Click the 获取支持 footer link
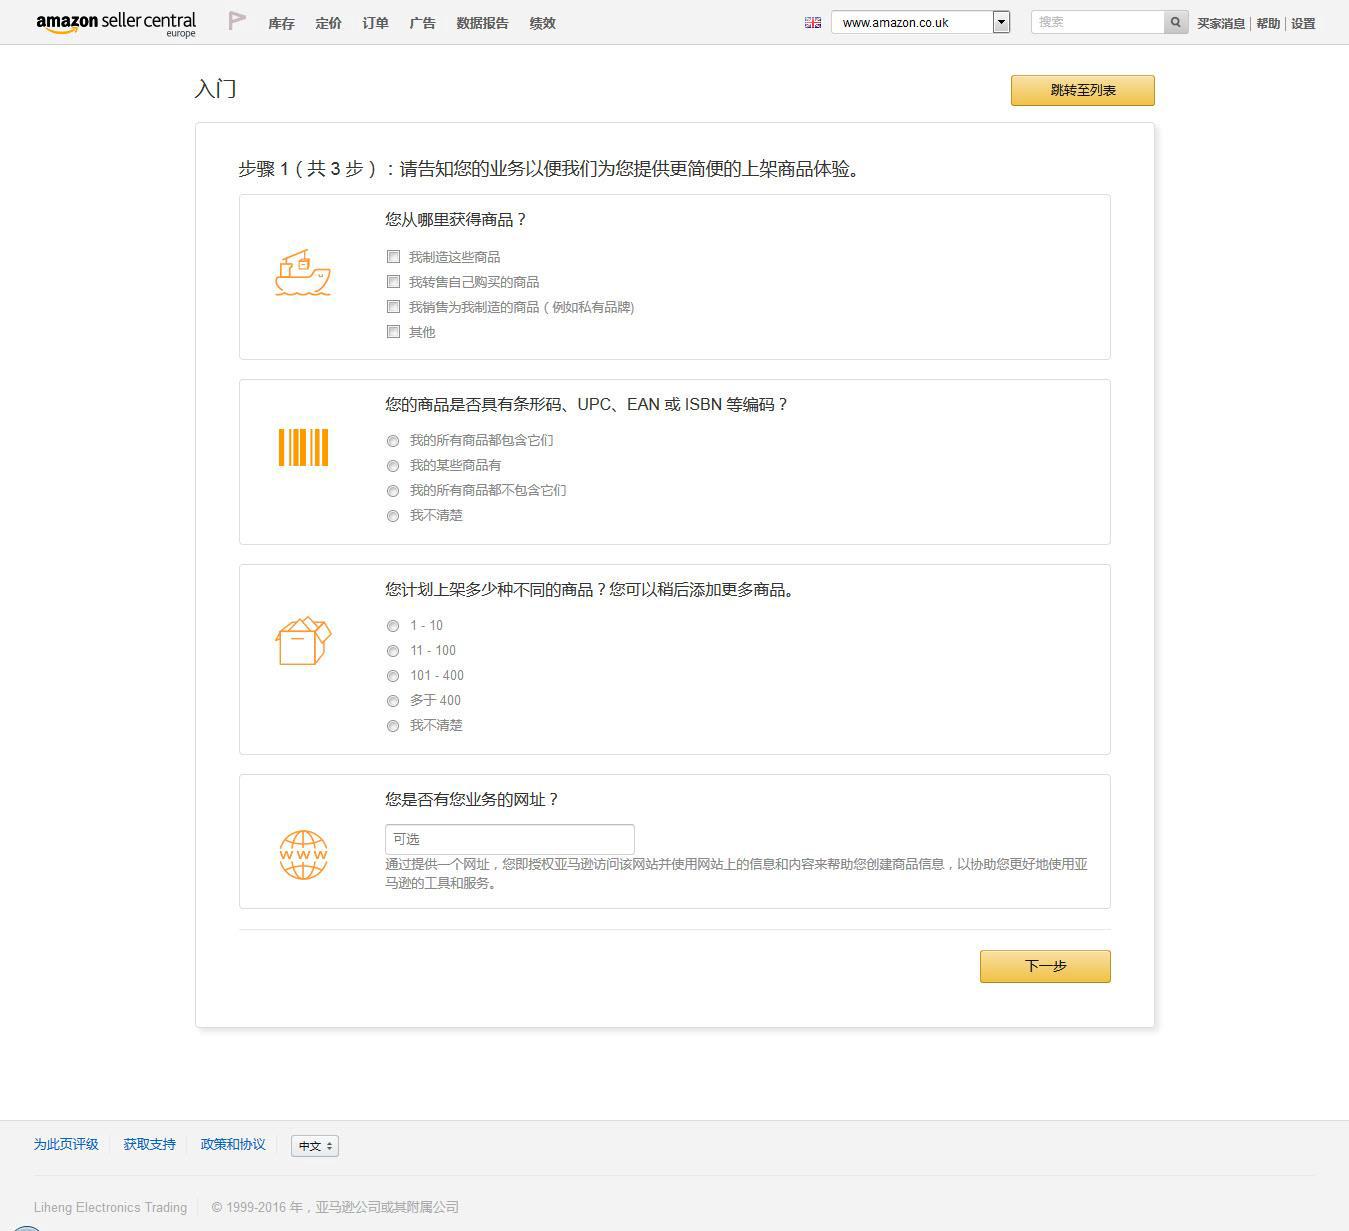1349x1231 pixels. 149,1143
